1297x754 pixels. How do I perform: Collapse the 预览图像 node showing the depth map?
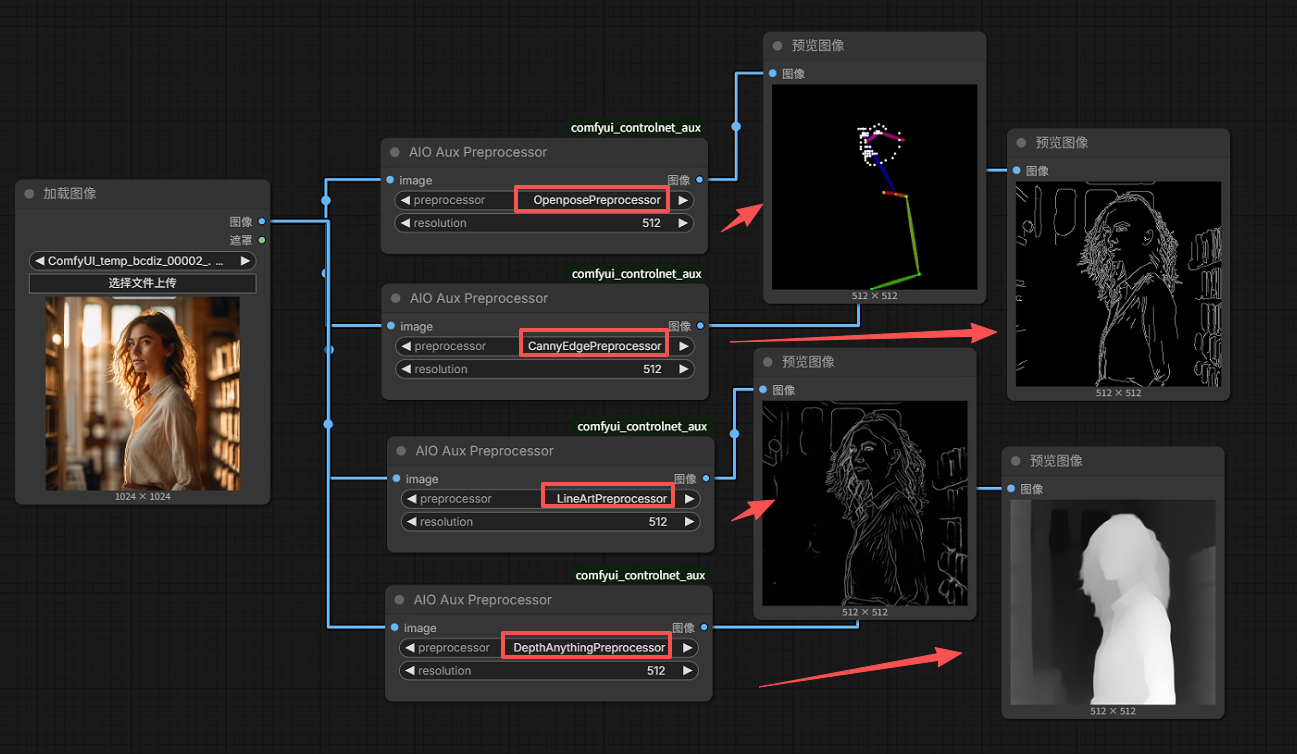point(1016,462)
